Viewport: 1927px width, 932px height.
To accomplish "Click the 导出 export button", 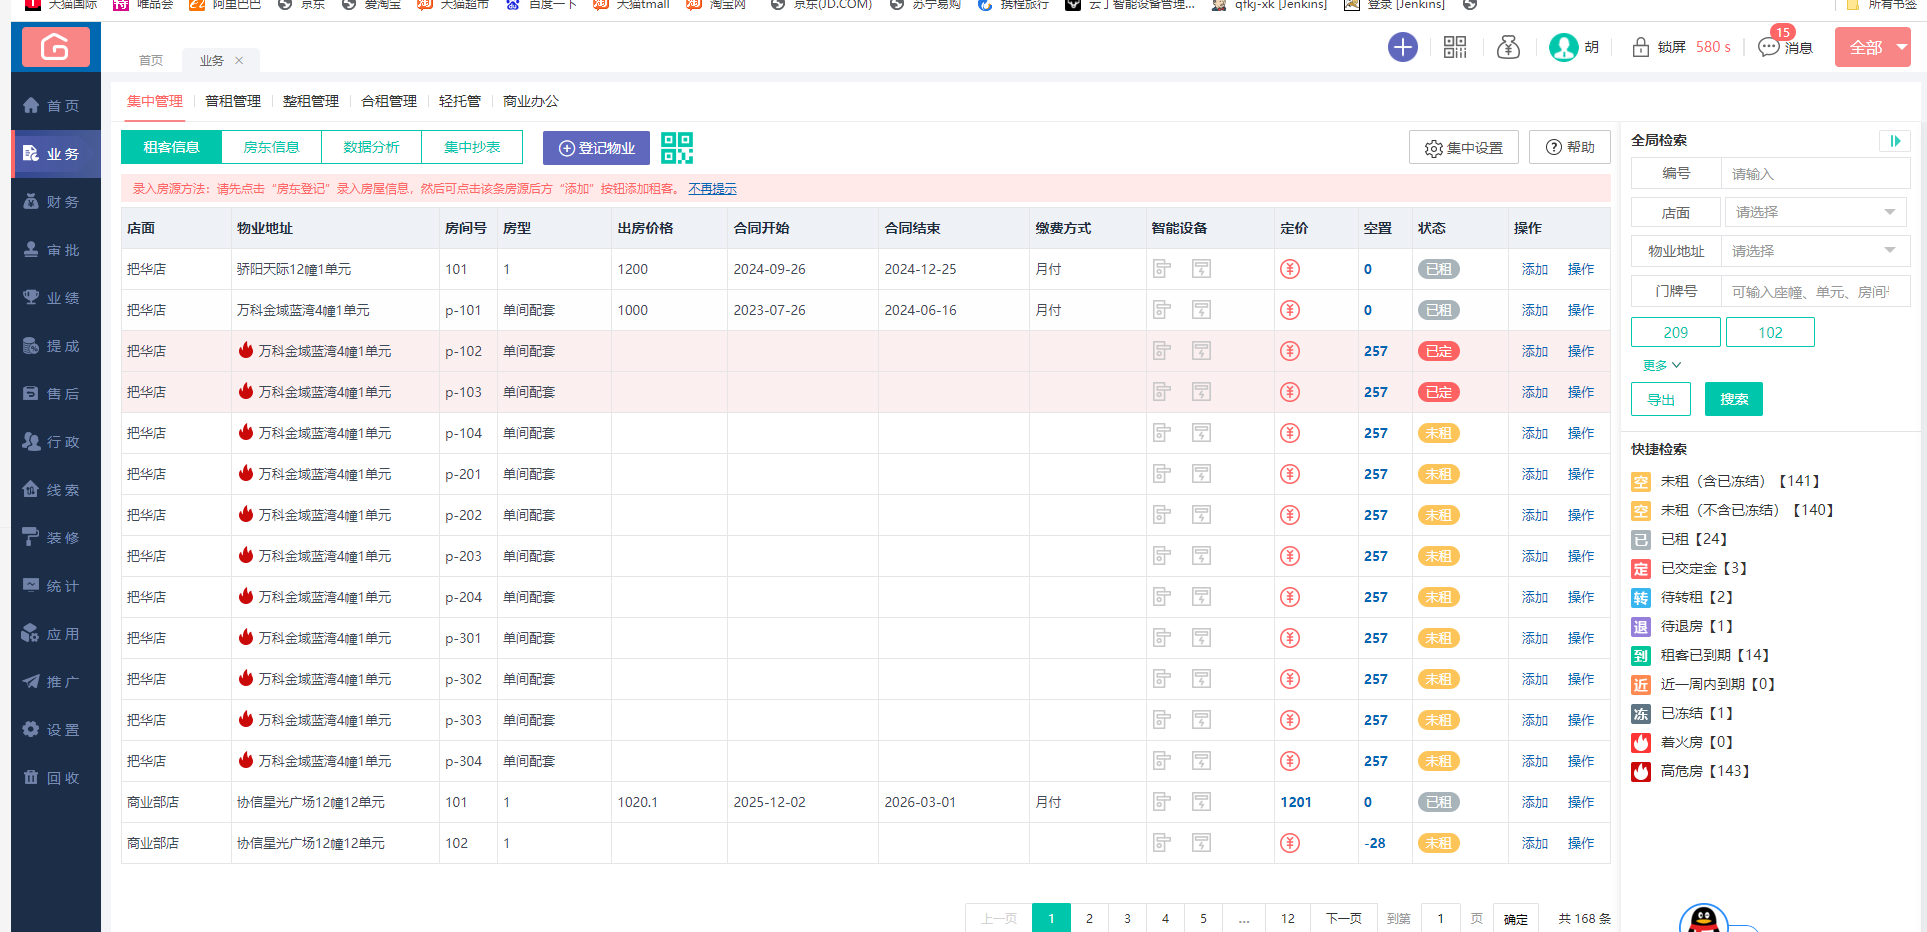I will [1661, 399].
